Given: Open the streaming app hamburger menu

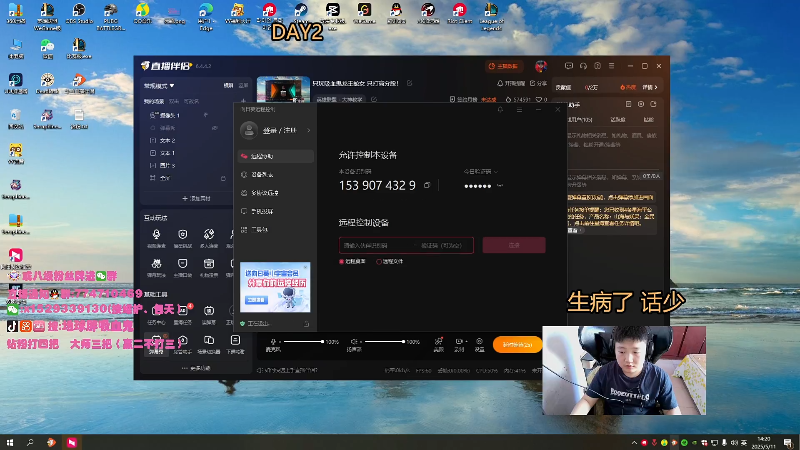Looking at the screenshot, I should (611, 66).
